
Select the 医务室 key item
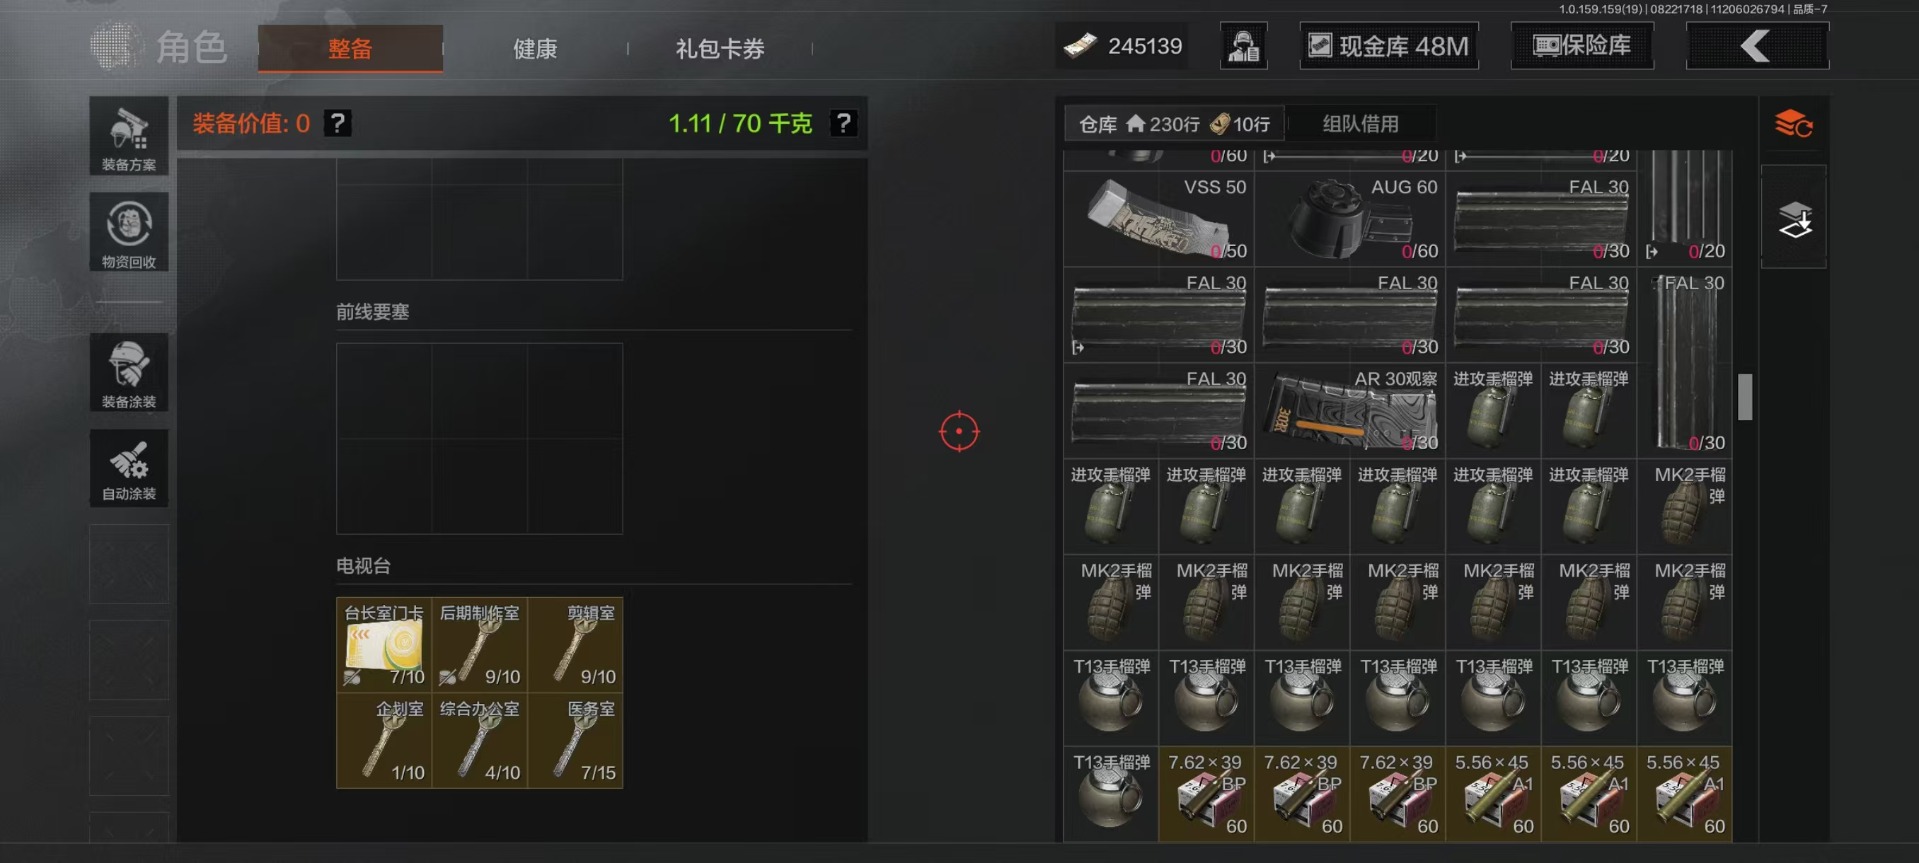(576, 740)
